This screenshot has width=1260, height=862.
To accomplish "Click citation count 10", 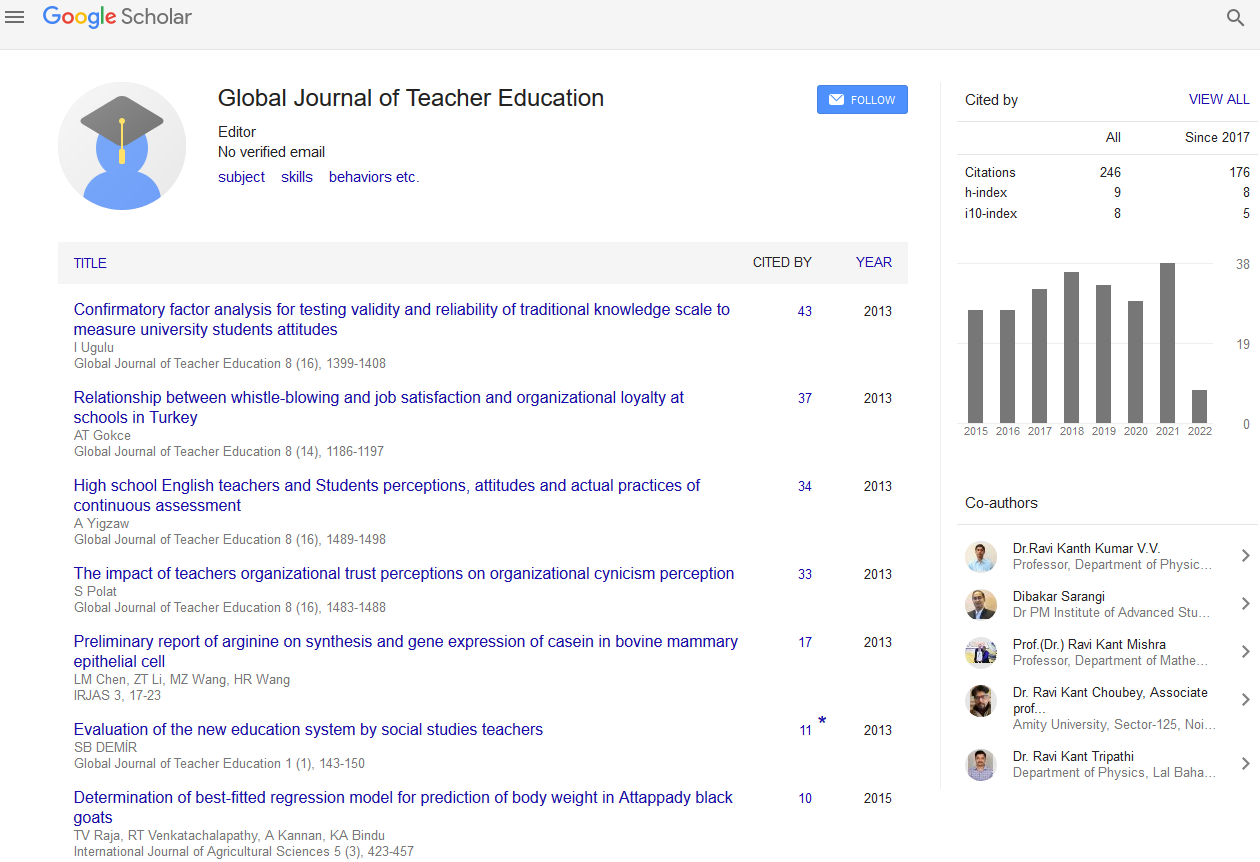I will 805,798.
